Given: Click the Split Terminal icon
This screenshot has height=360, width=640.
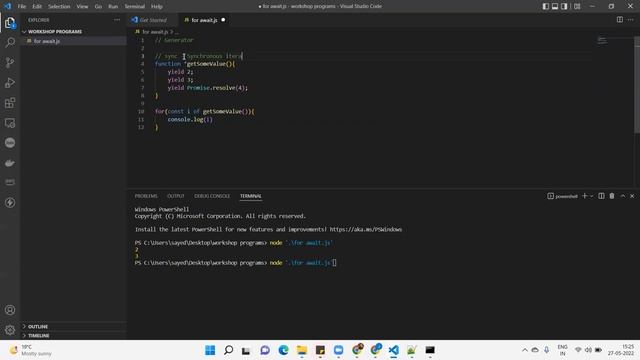Looking at the screenshot, I should (x=601, y=196).
